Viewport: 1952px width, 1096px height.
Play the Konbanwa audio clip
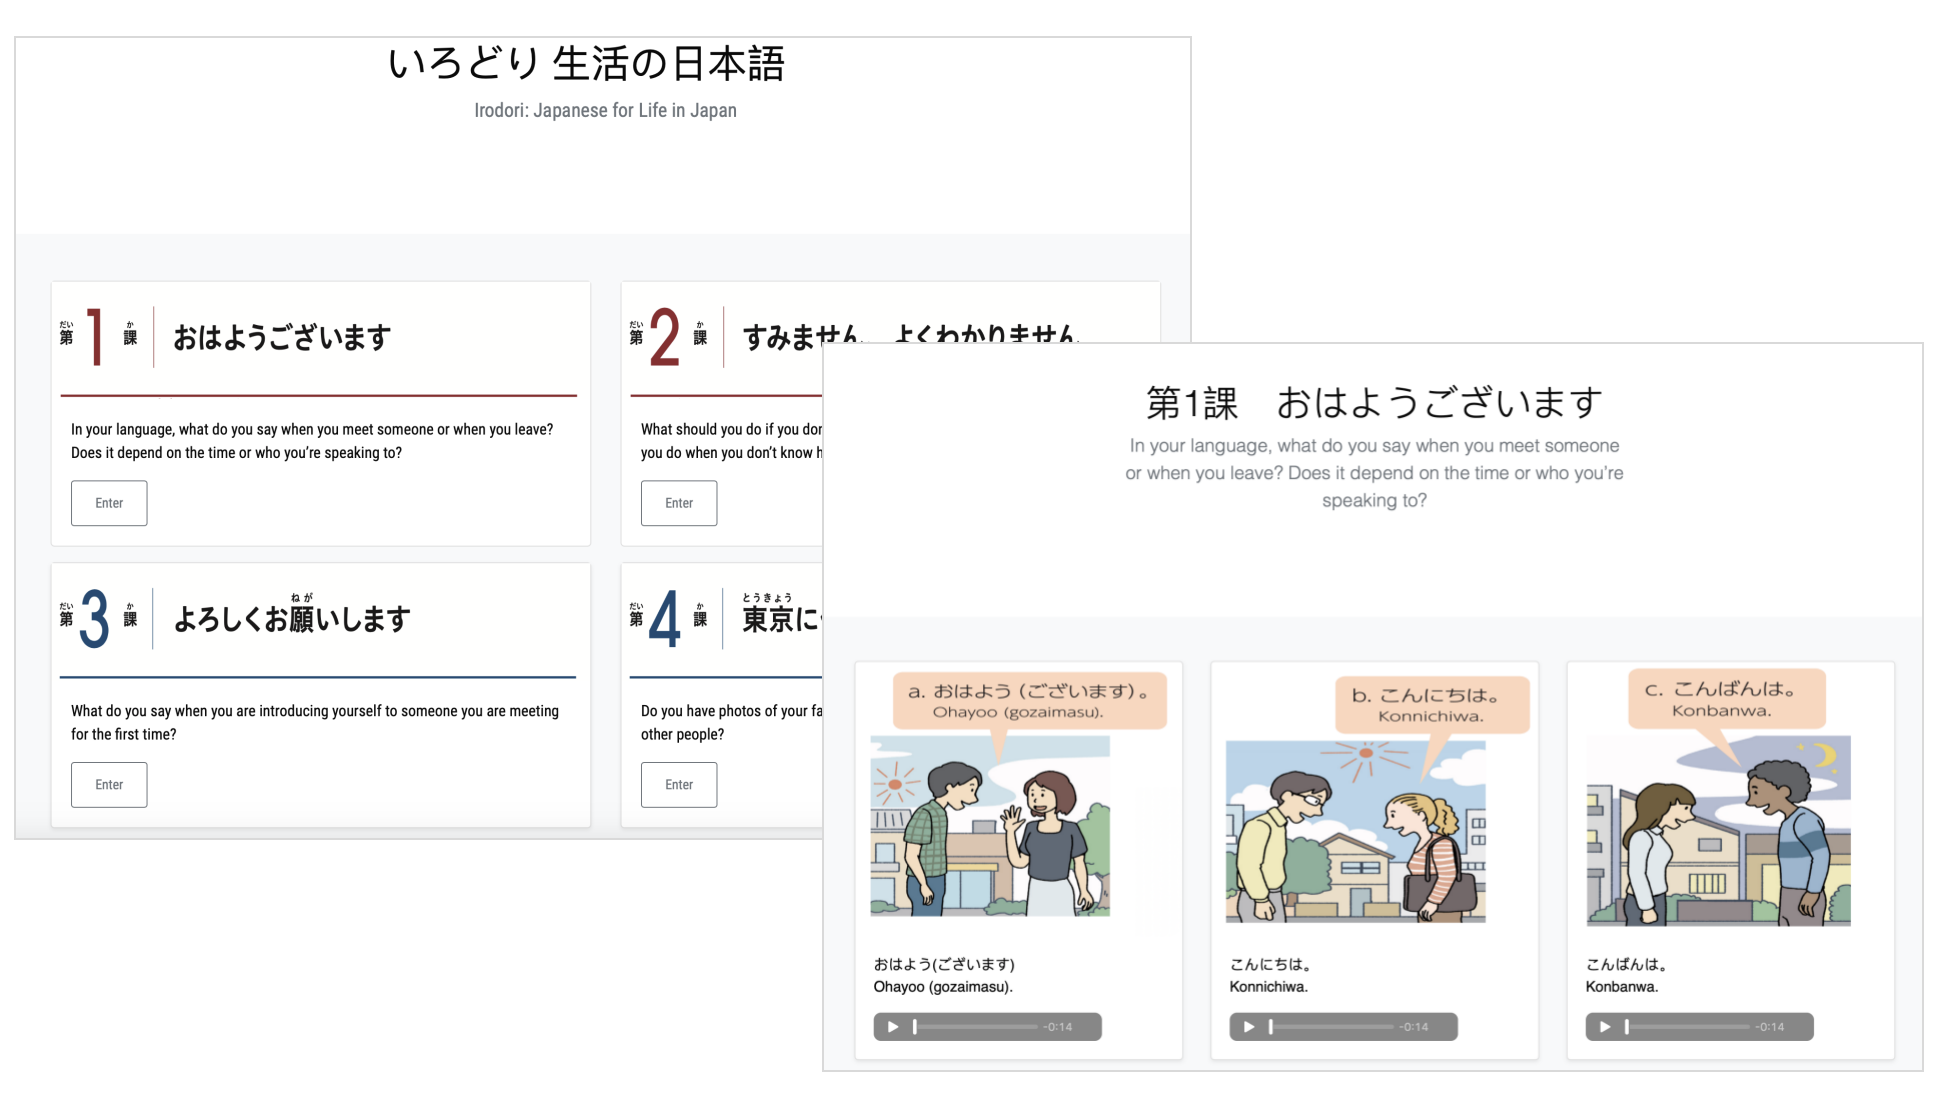(x=1605, y=1027)
